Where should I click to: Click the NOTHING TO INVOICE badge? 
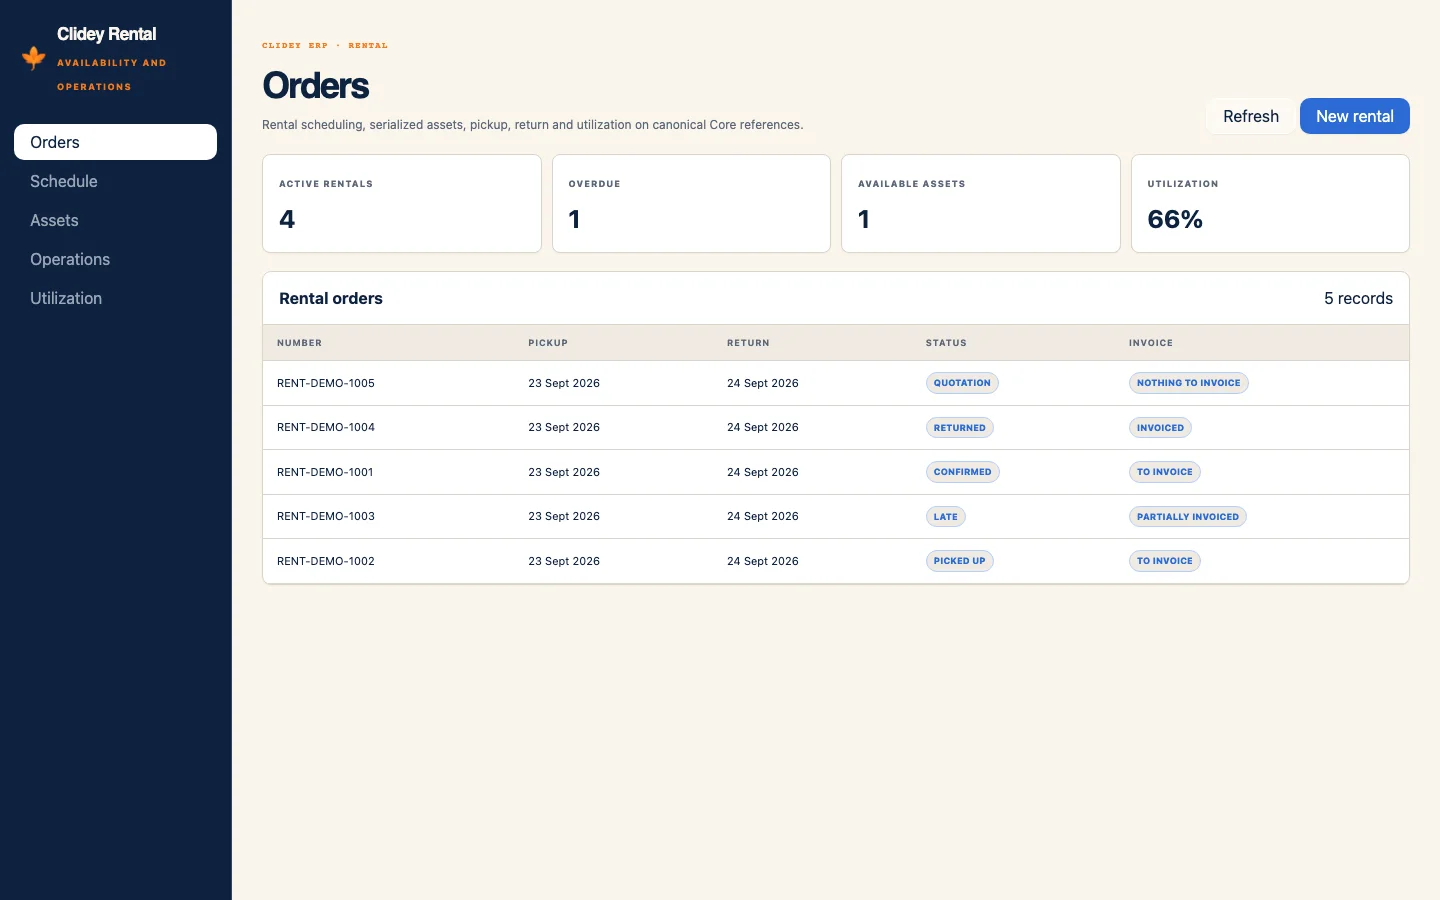(1189, 383)
